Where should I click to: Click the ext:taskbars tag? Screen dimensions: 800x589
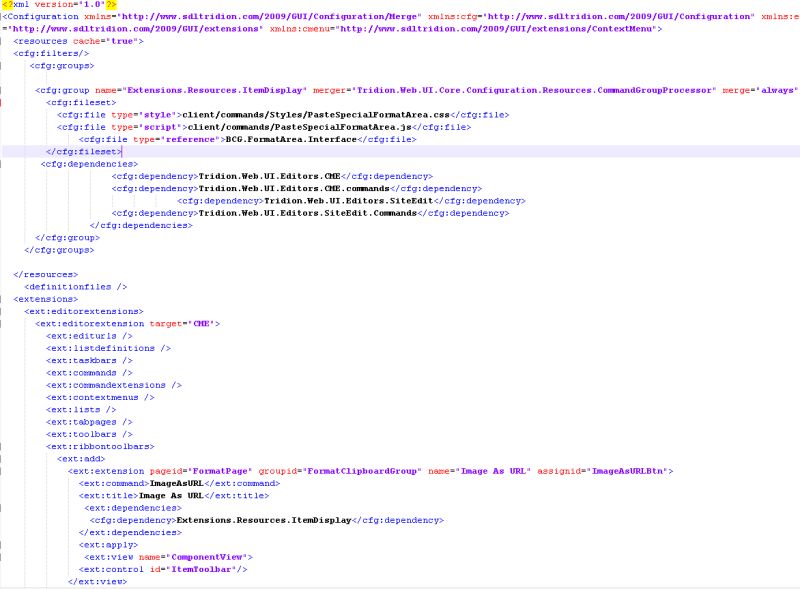coord(89,360)
